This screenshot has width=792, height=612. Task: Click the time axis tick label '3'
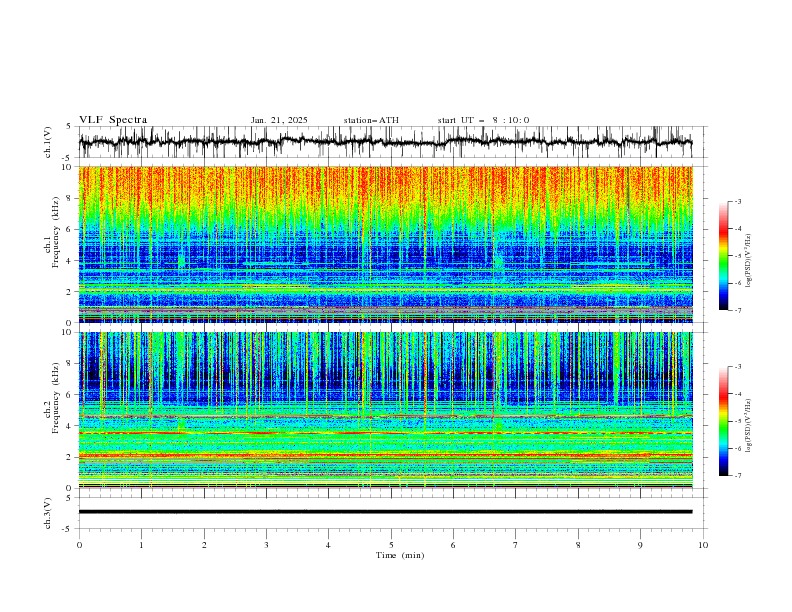click(x=266, y=545)
